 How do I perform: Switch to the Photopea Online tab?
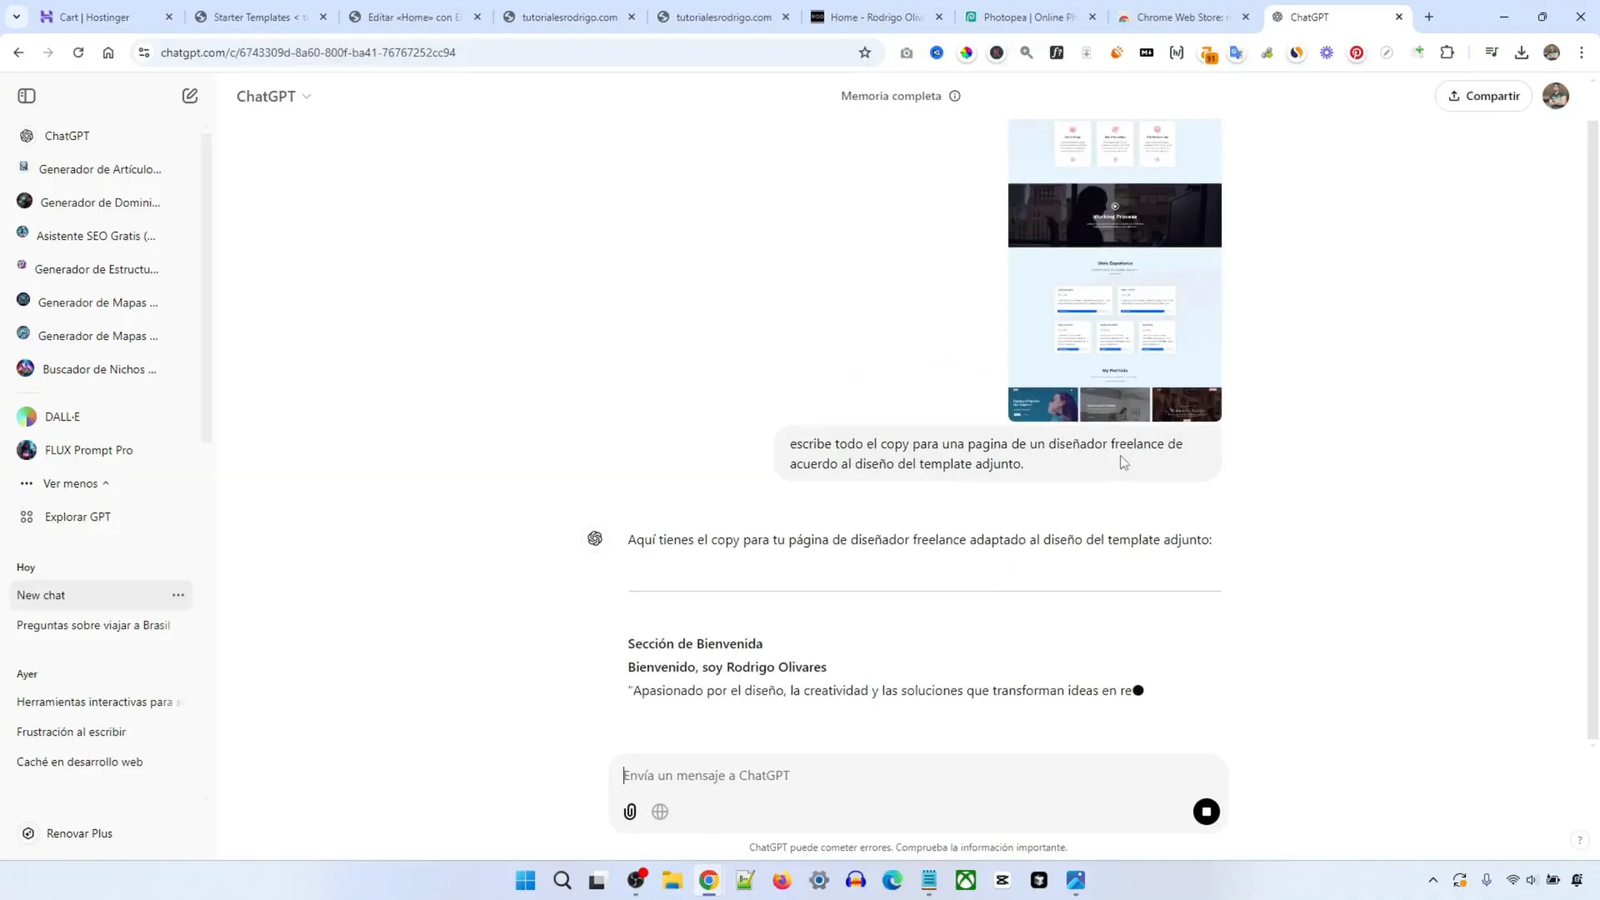pos(1030,17)
